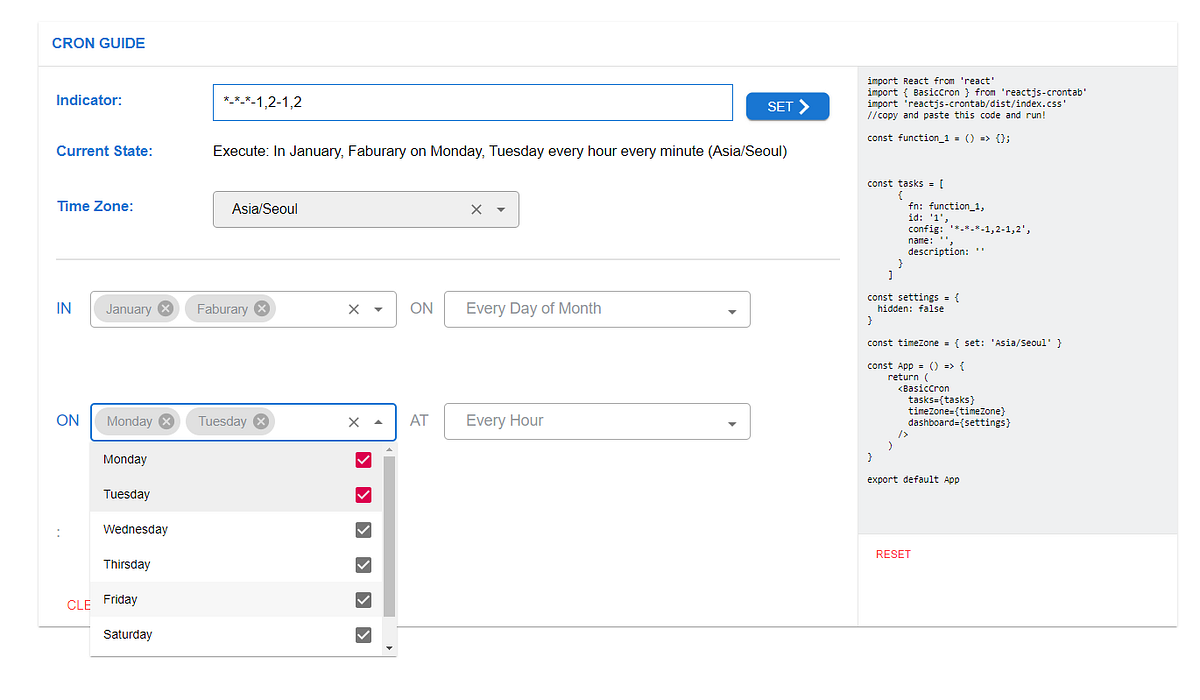The height and width of the screenshot is (700, 1200).
Task: Clear the Asia/Seoul time zone with its X icon
Action: tap(476, 209)
